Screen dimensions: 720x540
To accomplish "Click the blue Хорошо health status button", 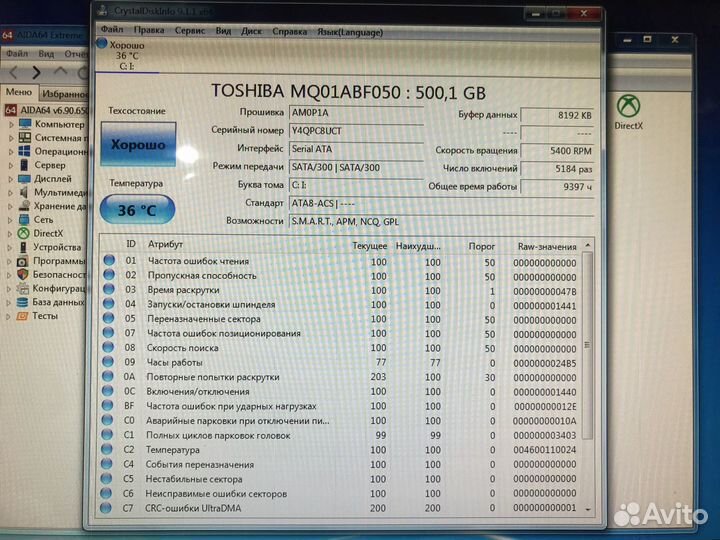I will point(137,145).
